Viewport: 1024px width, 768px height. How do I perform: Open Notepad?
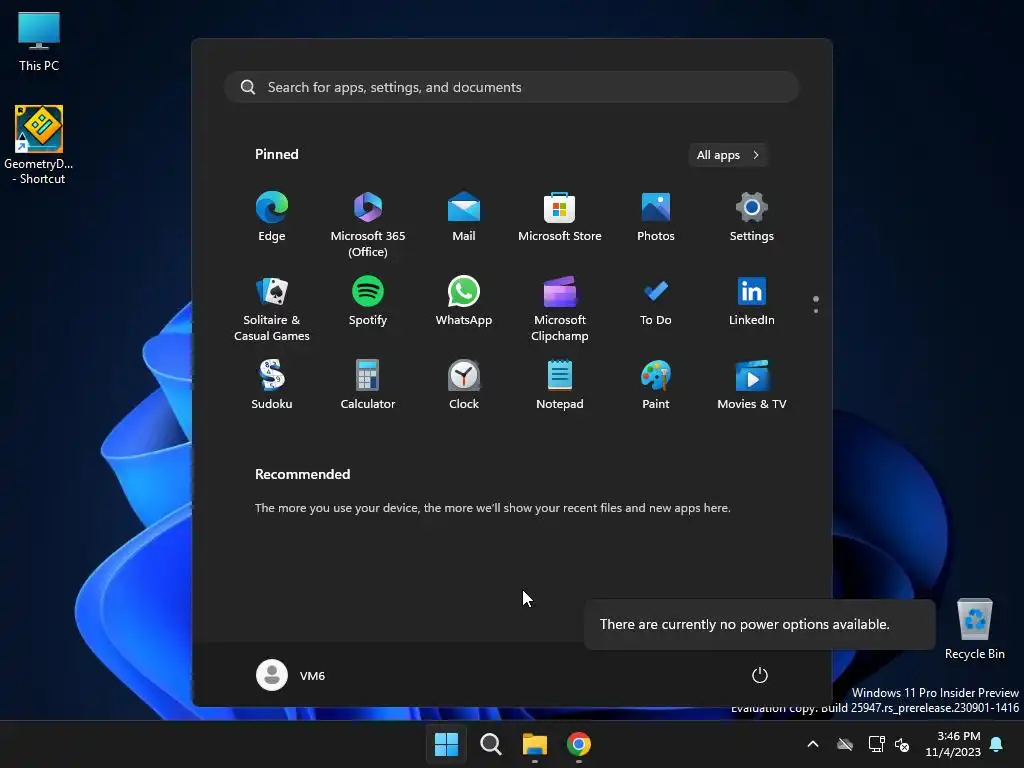(560, 385)
